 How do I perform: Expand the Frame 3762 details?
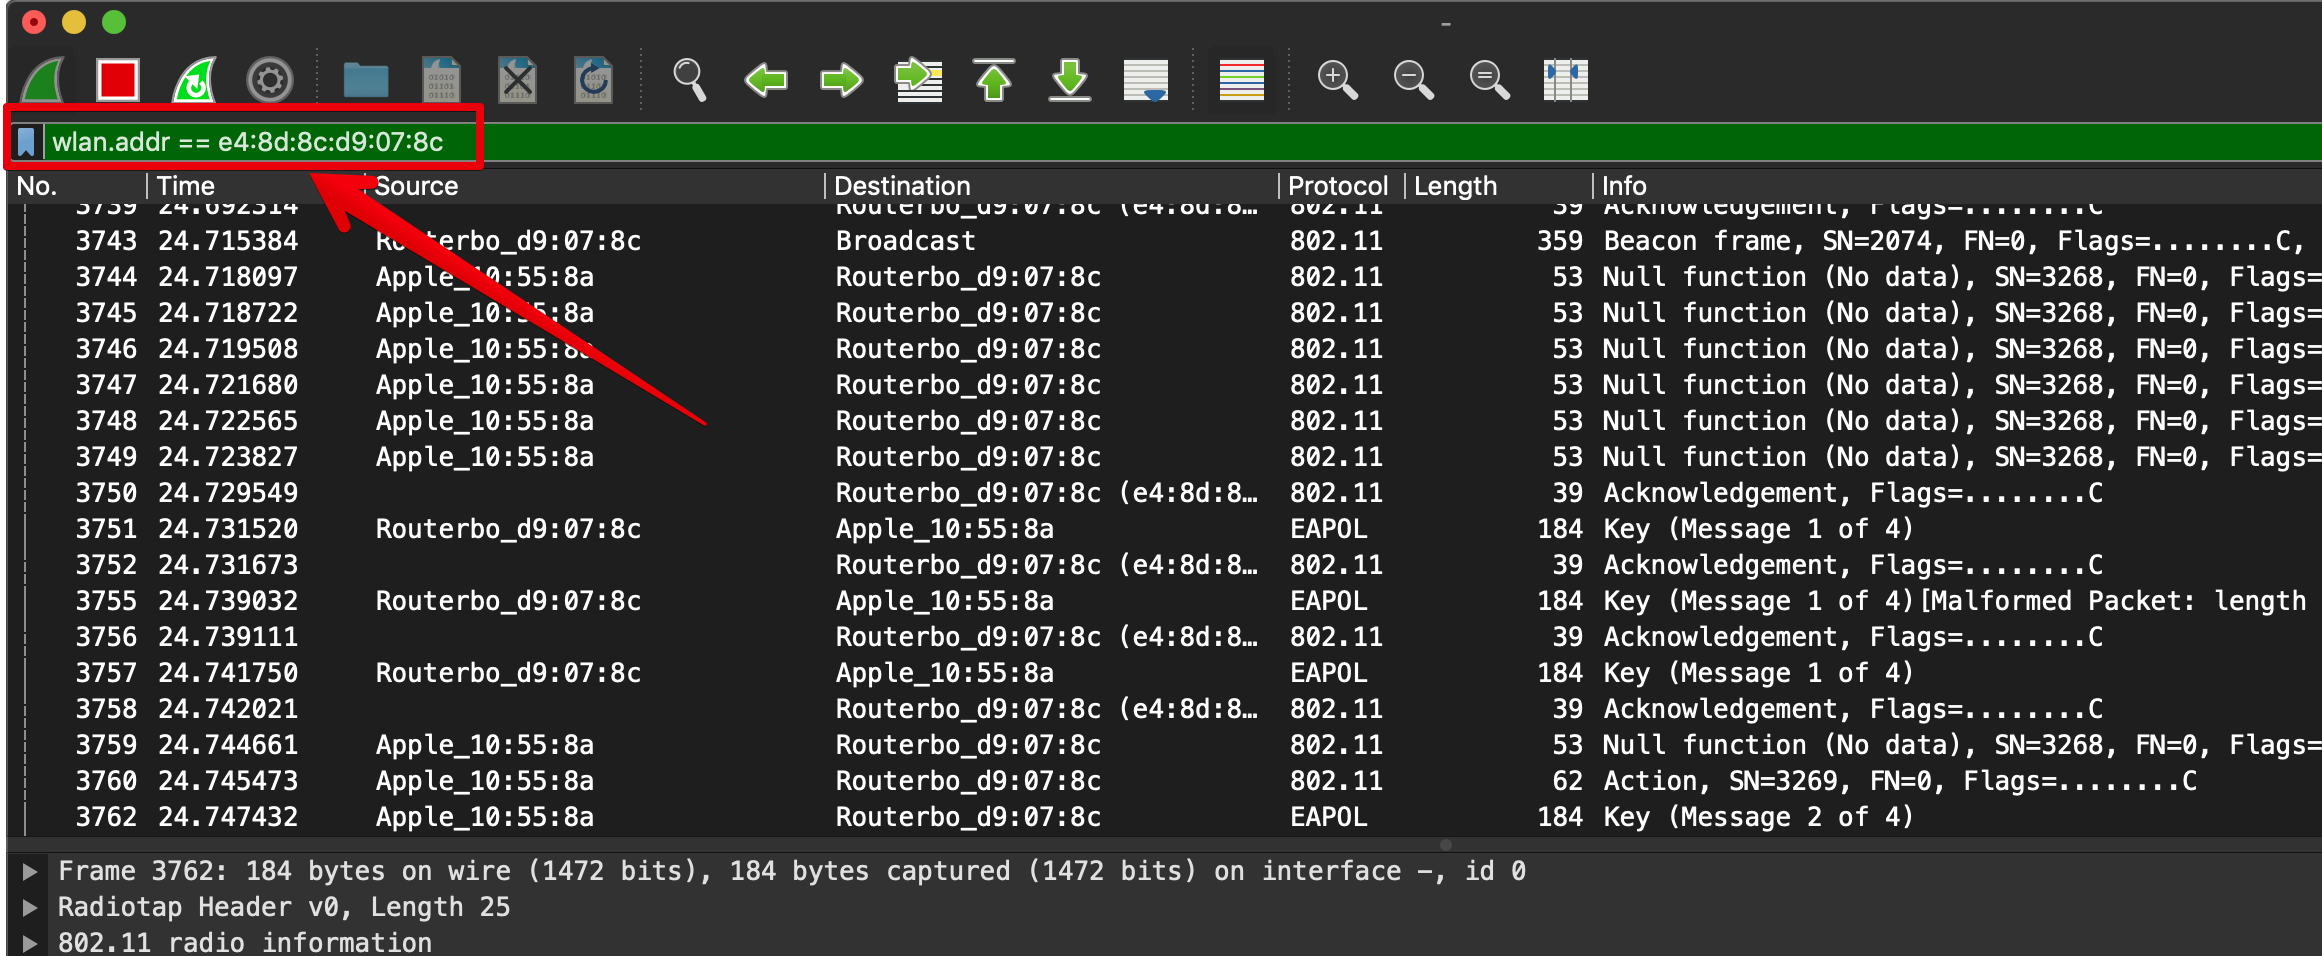pyautogui.click(x=30, y=871)
